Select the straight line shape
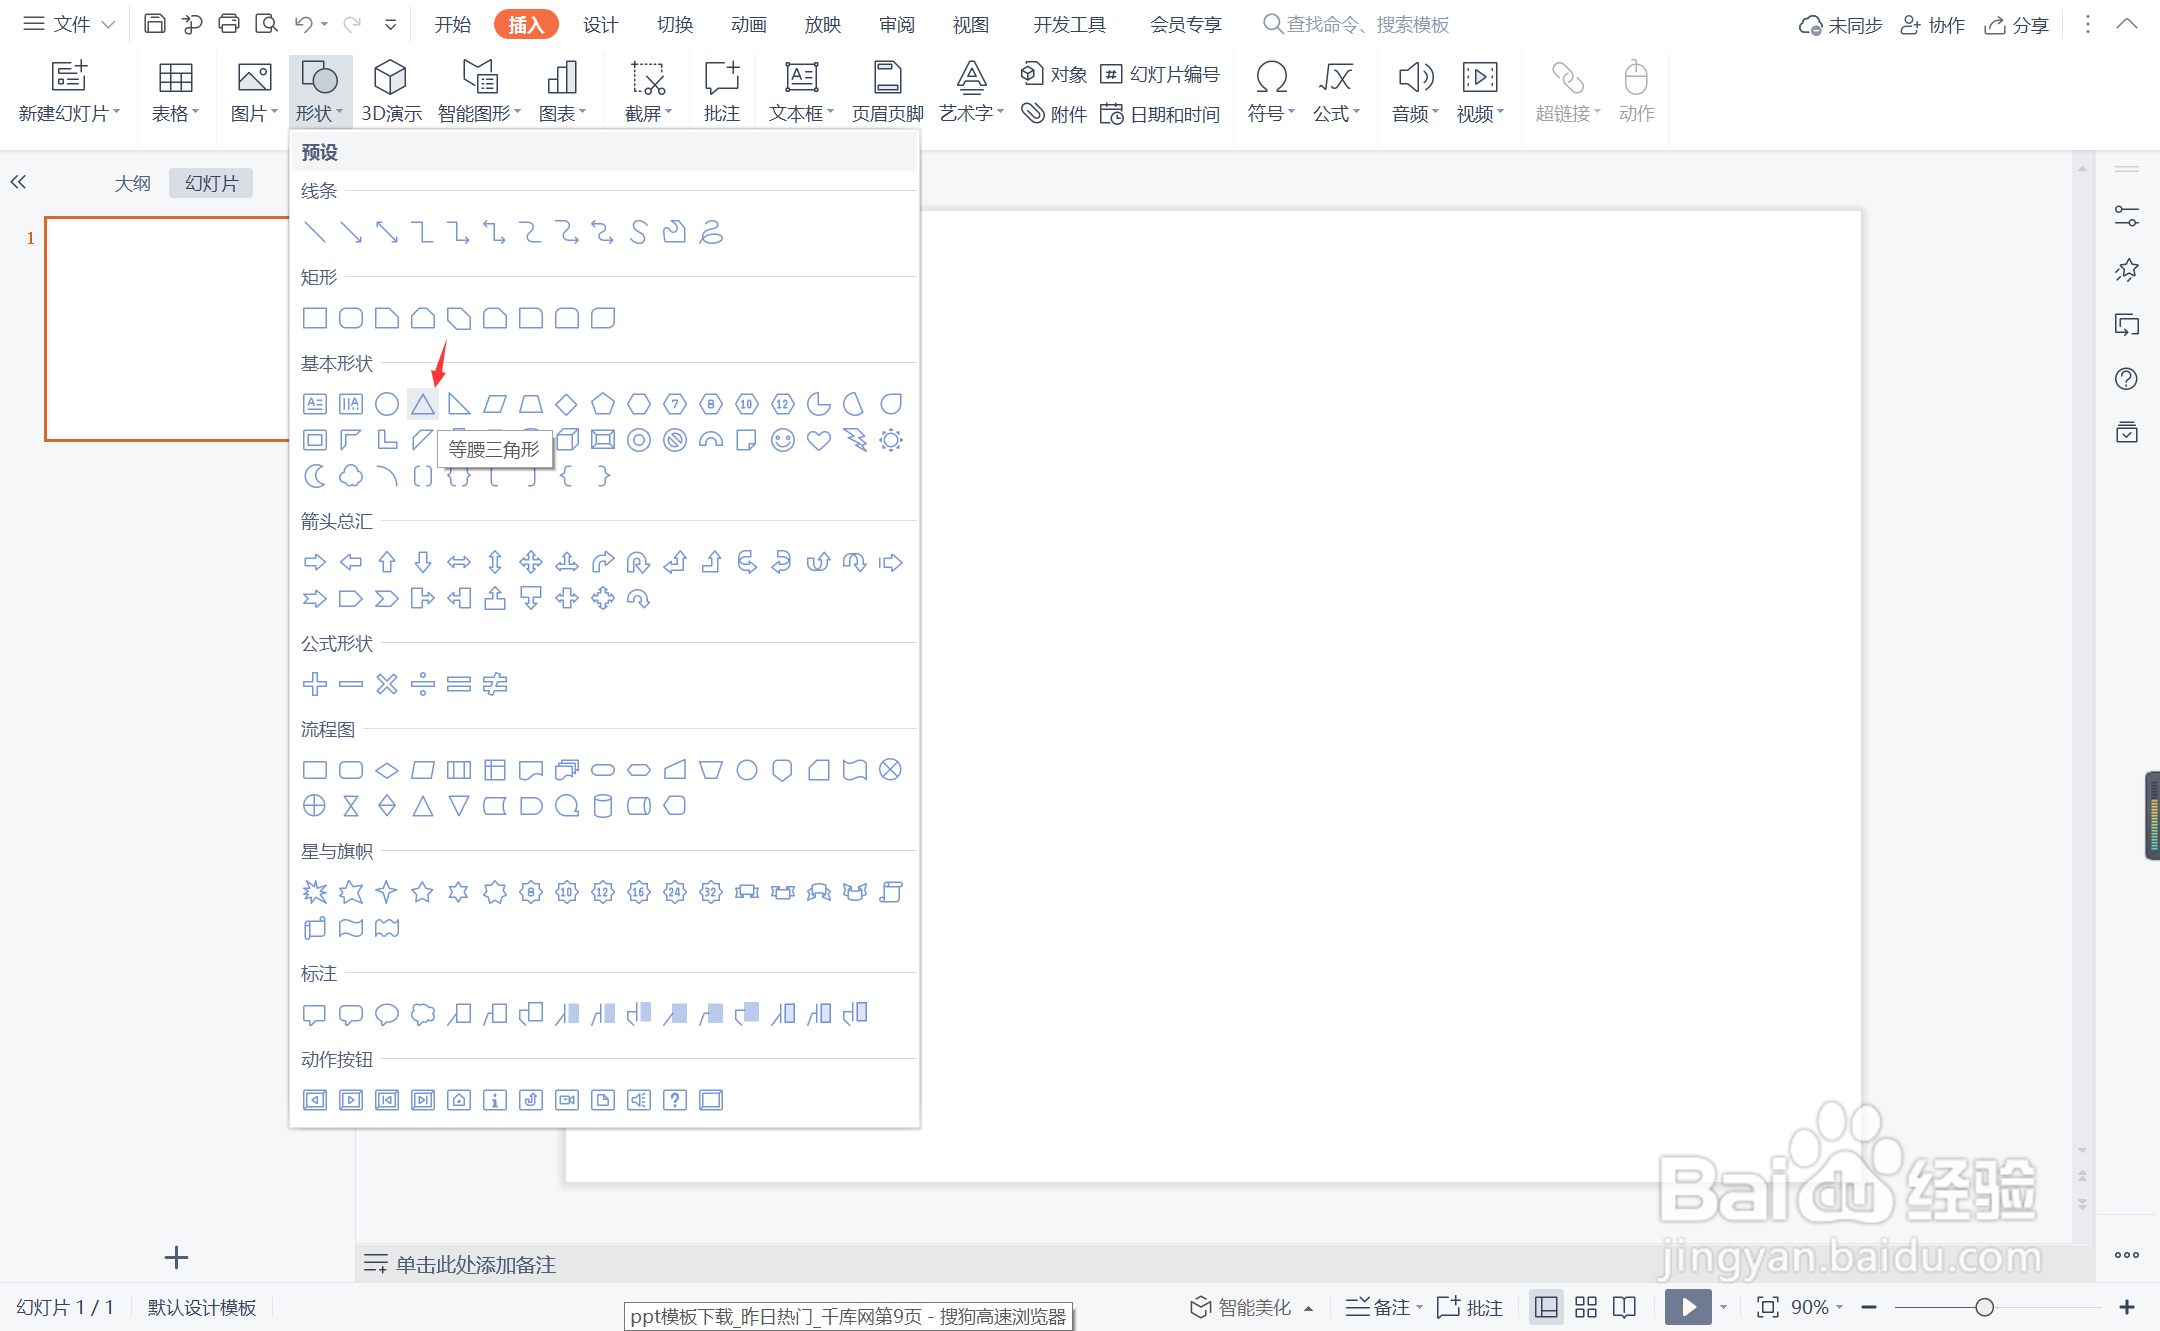2160x1331 pixels. (315, 232)
